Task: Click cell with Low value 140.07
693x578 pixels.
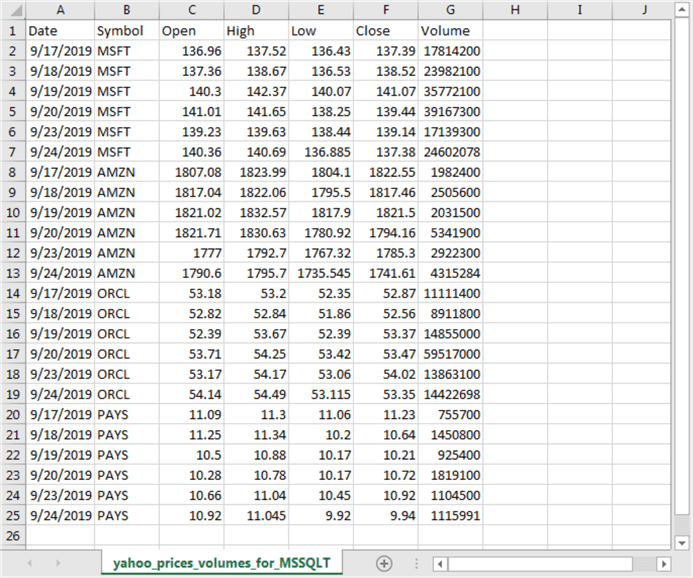Action: point(321,91)
